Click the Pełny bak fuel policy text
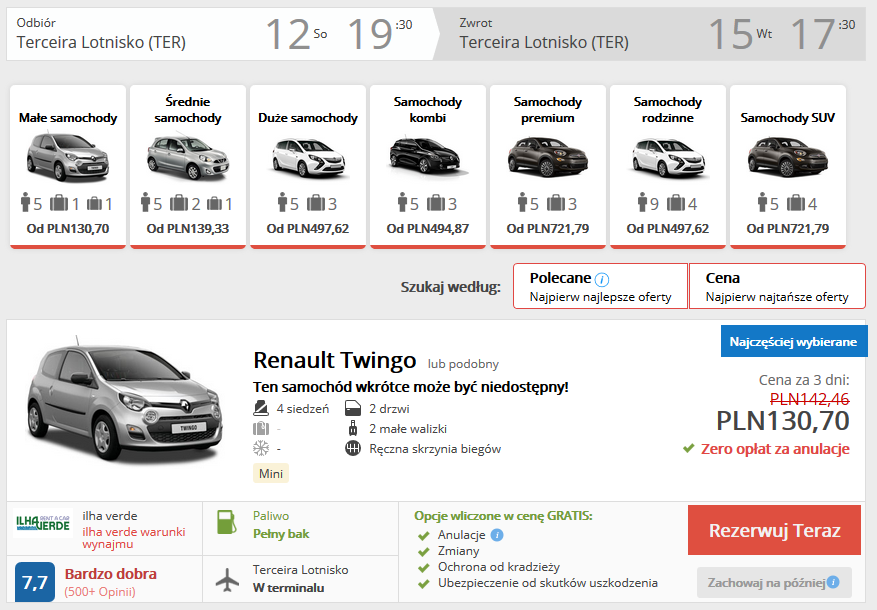The width and height of the screenshot is (877, 610). click(x=281, y=534)
